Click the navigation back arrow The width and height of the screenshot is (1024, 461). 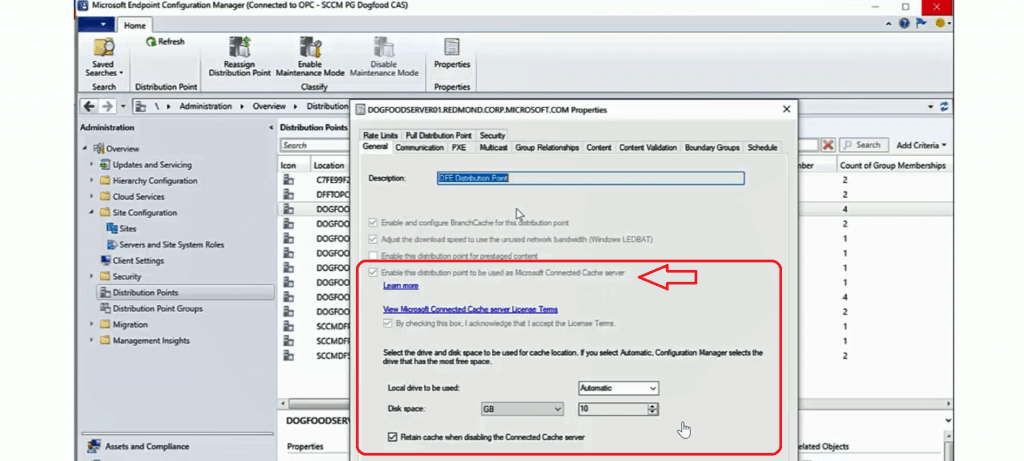[88, 106]
